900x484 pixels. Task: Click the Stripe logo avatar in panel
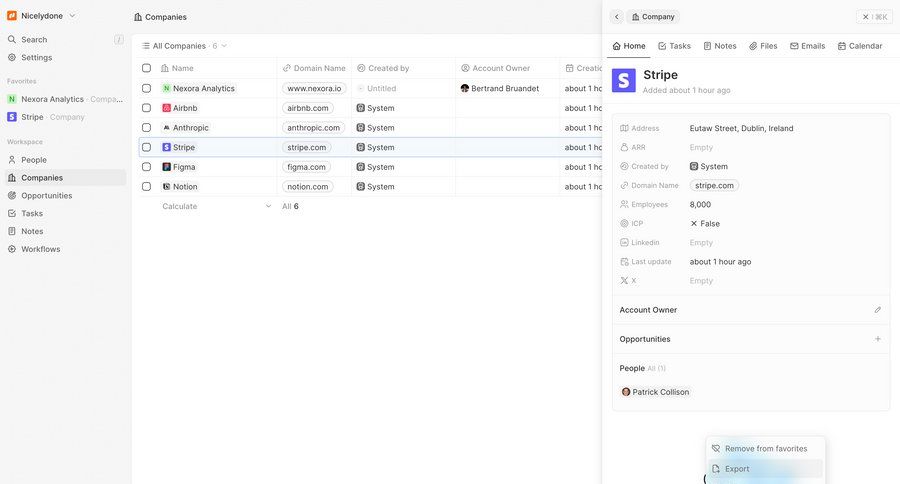623,80
